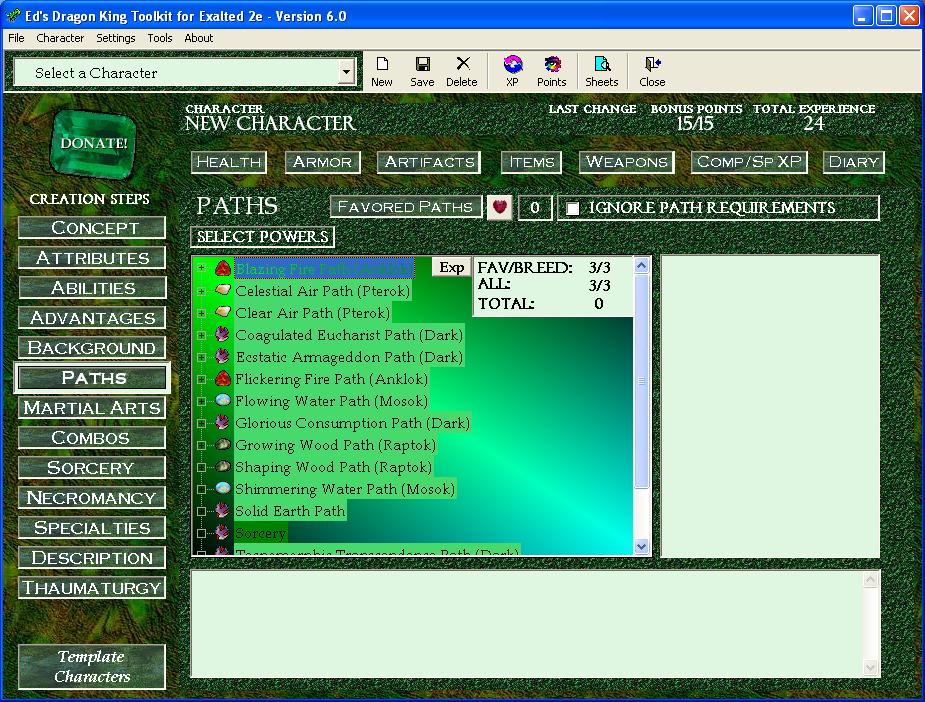Open the Armor section
This screenshot has width=925, height=702.
(x=323, y=162)
